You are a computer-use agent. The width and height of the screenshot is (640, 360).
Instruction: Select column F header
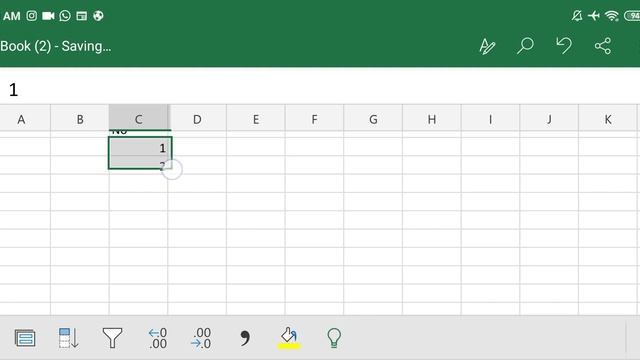tap(314, 119)
